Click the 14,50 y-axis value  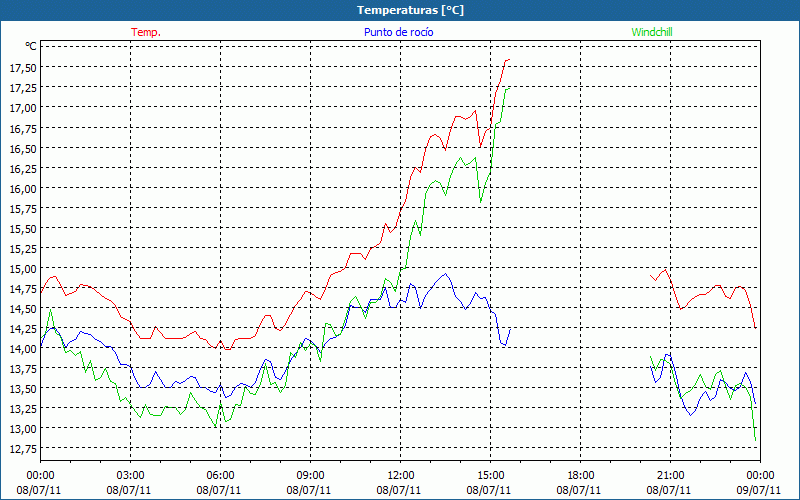(23, 309)
